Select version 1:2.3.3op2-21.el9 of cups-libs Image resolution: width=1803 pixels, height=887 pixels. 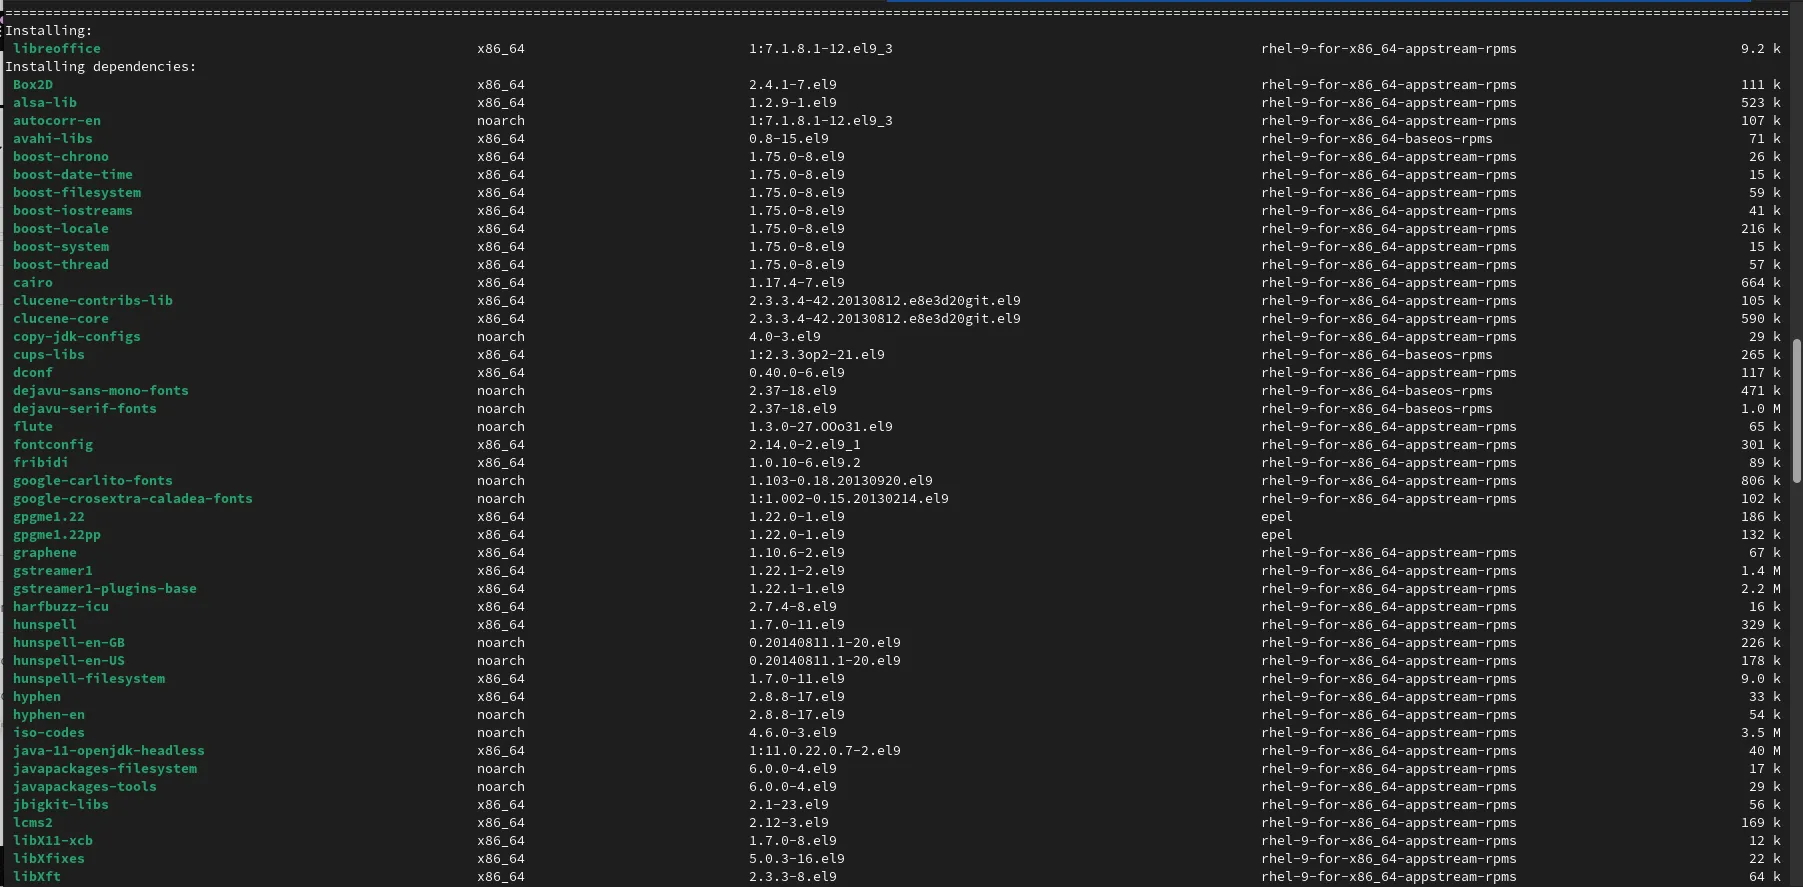click(817, 354)
